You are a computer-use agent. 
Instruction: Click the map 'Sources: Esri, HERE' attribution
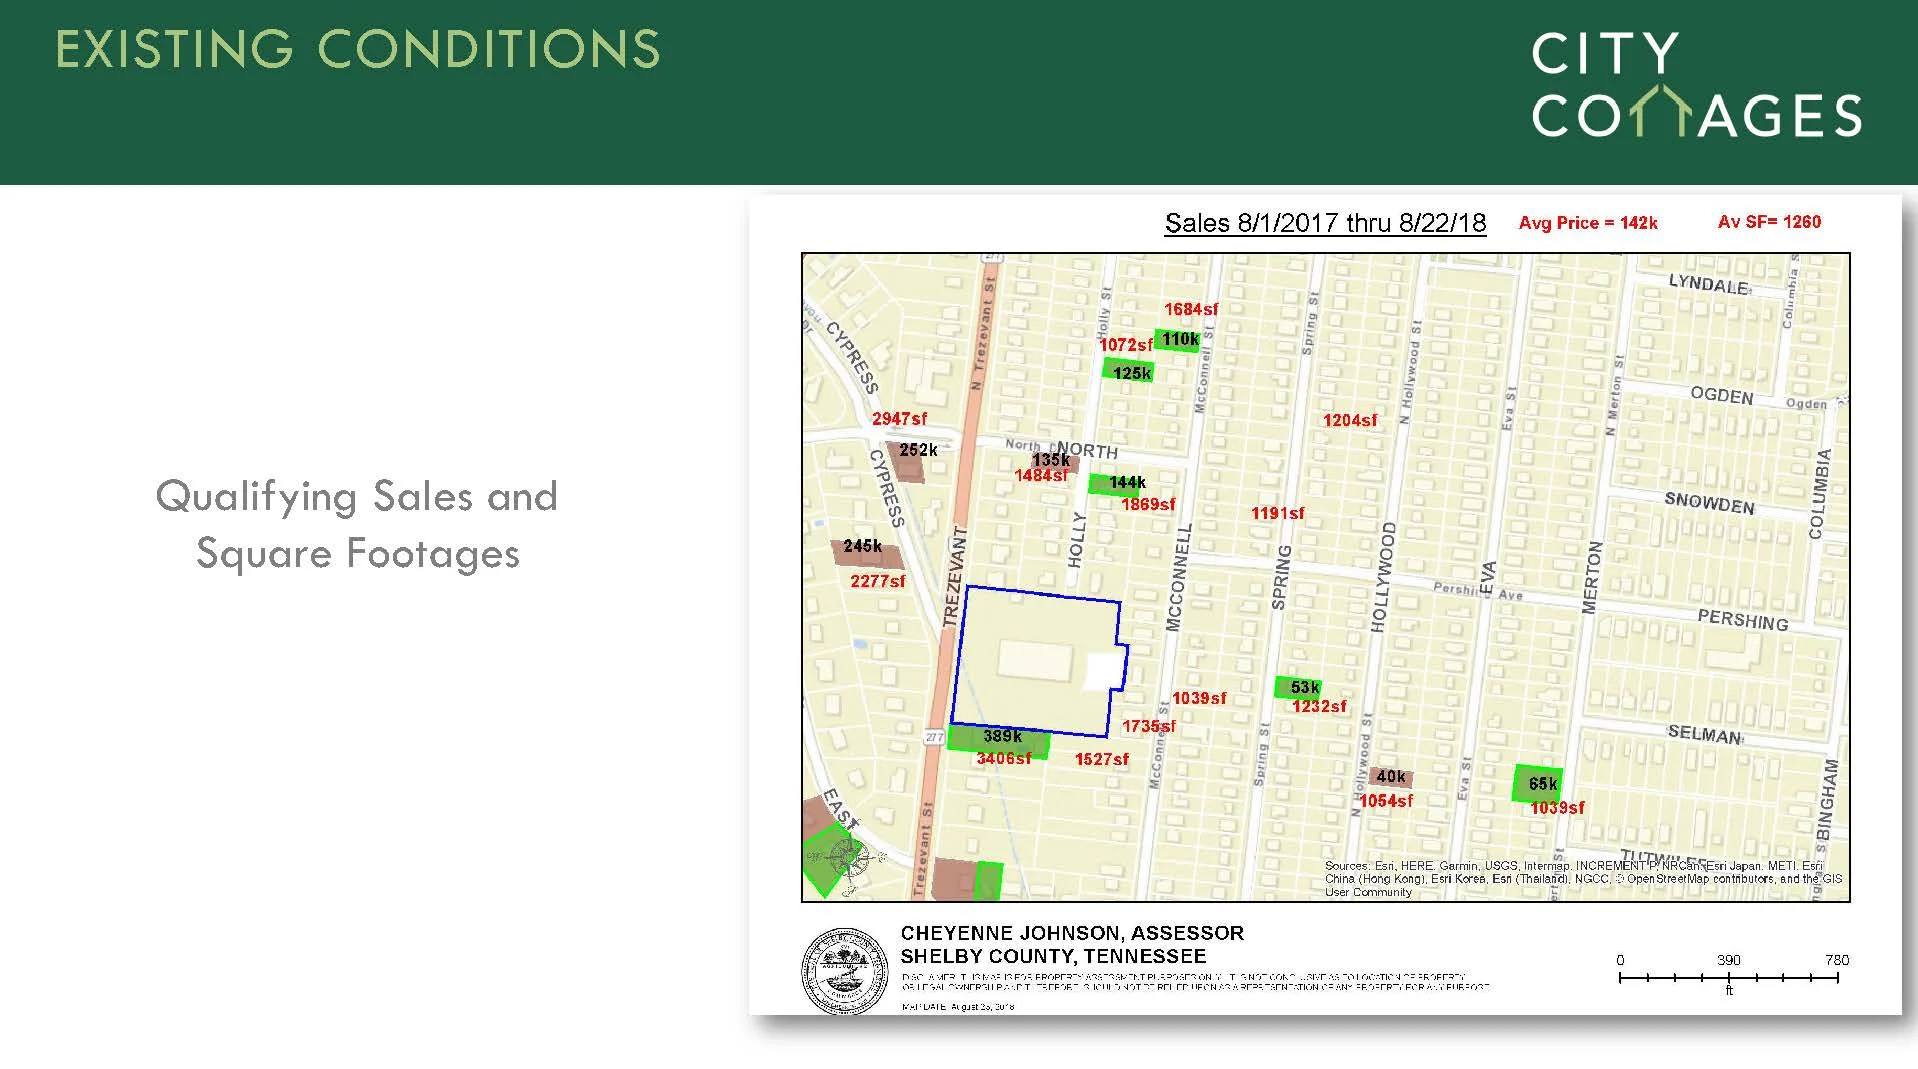[x=1583, y=879]
